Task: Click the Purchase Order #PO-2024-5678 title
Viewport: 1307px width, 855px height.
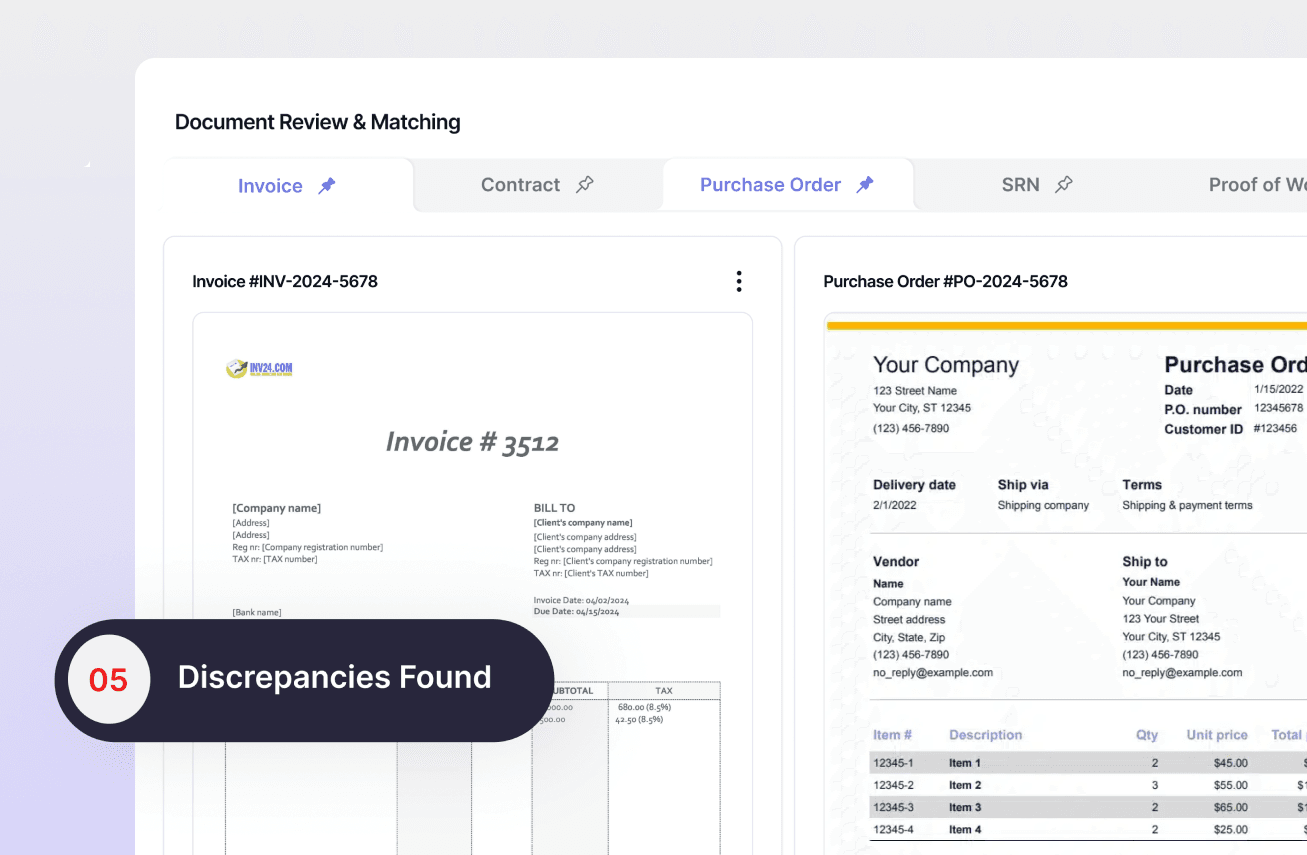Action: 945,281
